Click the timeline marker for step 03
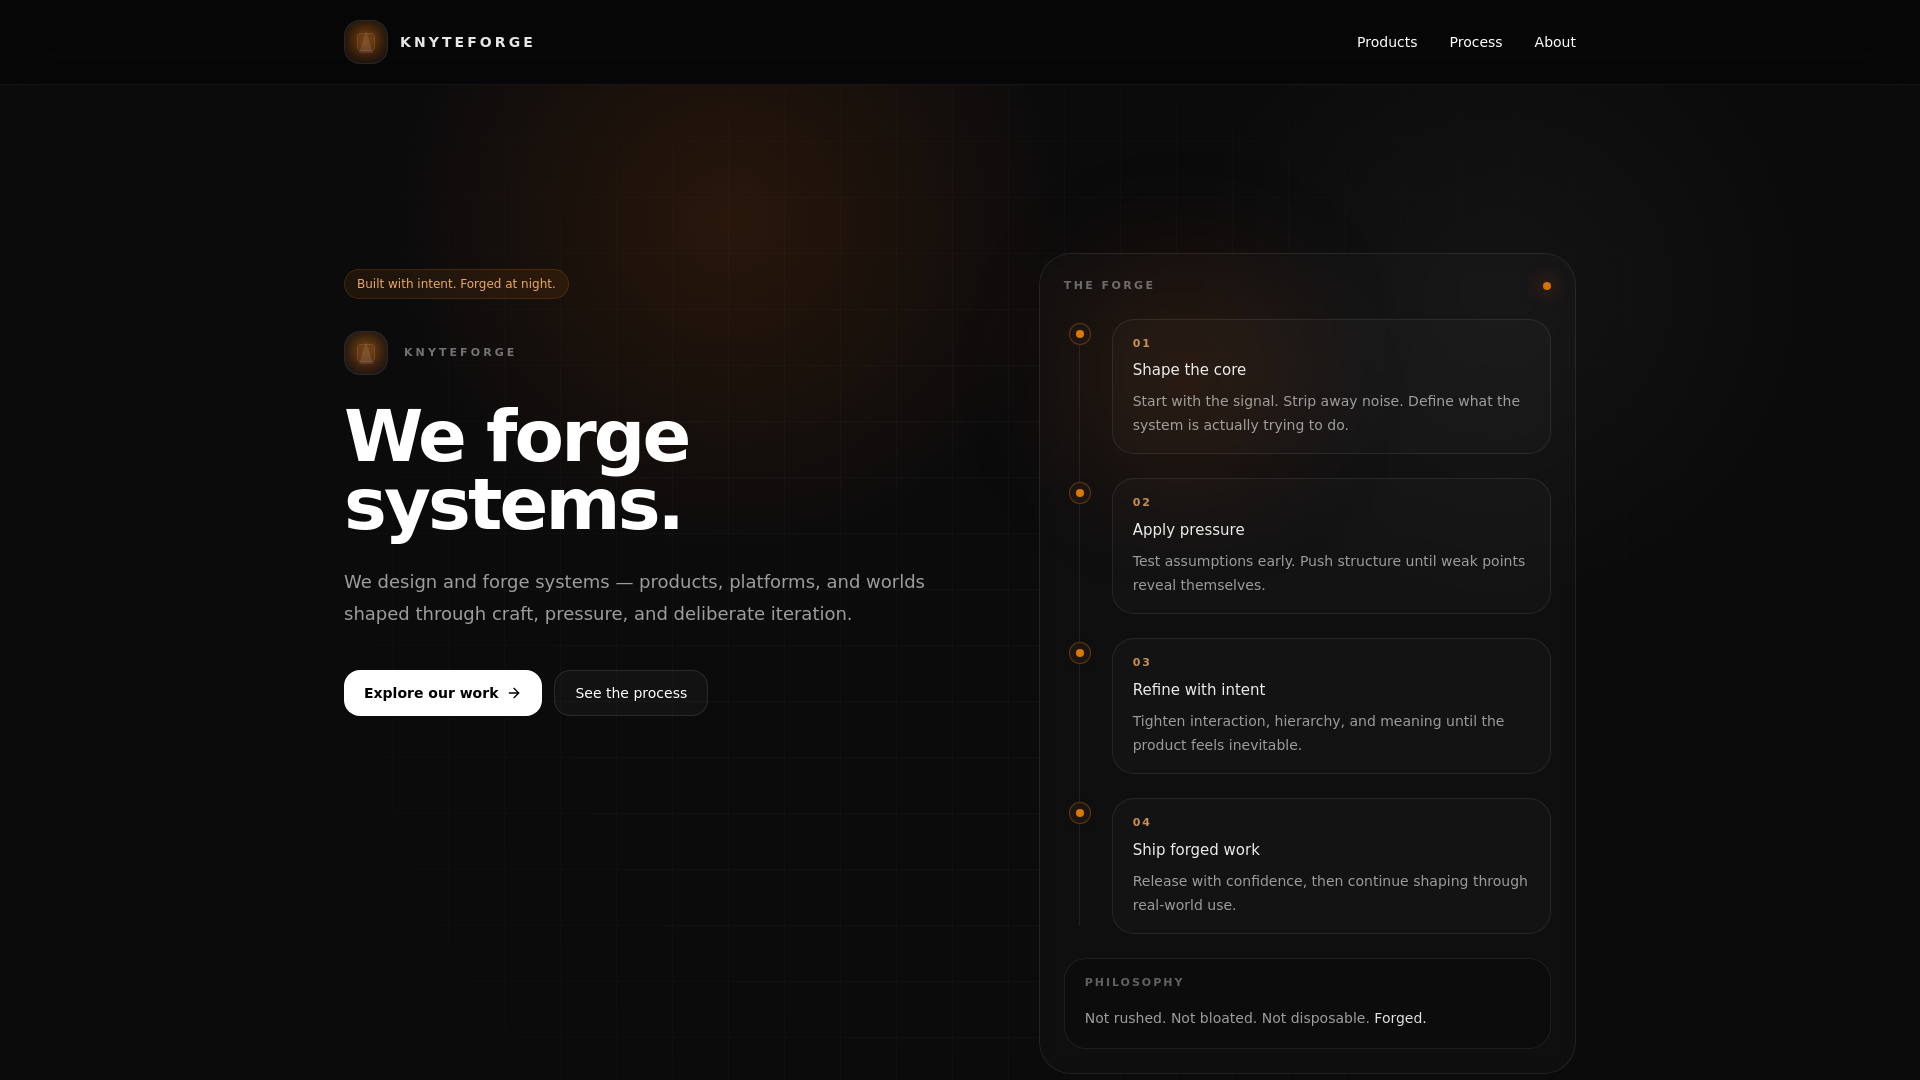The height and width of the screenshot is (1080, 1920). pos(1080,653)
